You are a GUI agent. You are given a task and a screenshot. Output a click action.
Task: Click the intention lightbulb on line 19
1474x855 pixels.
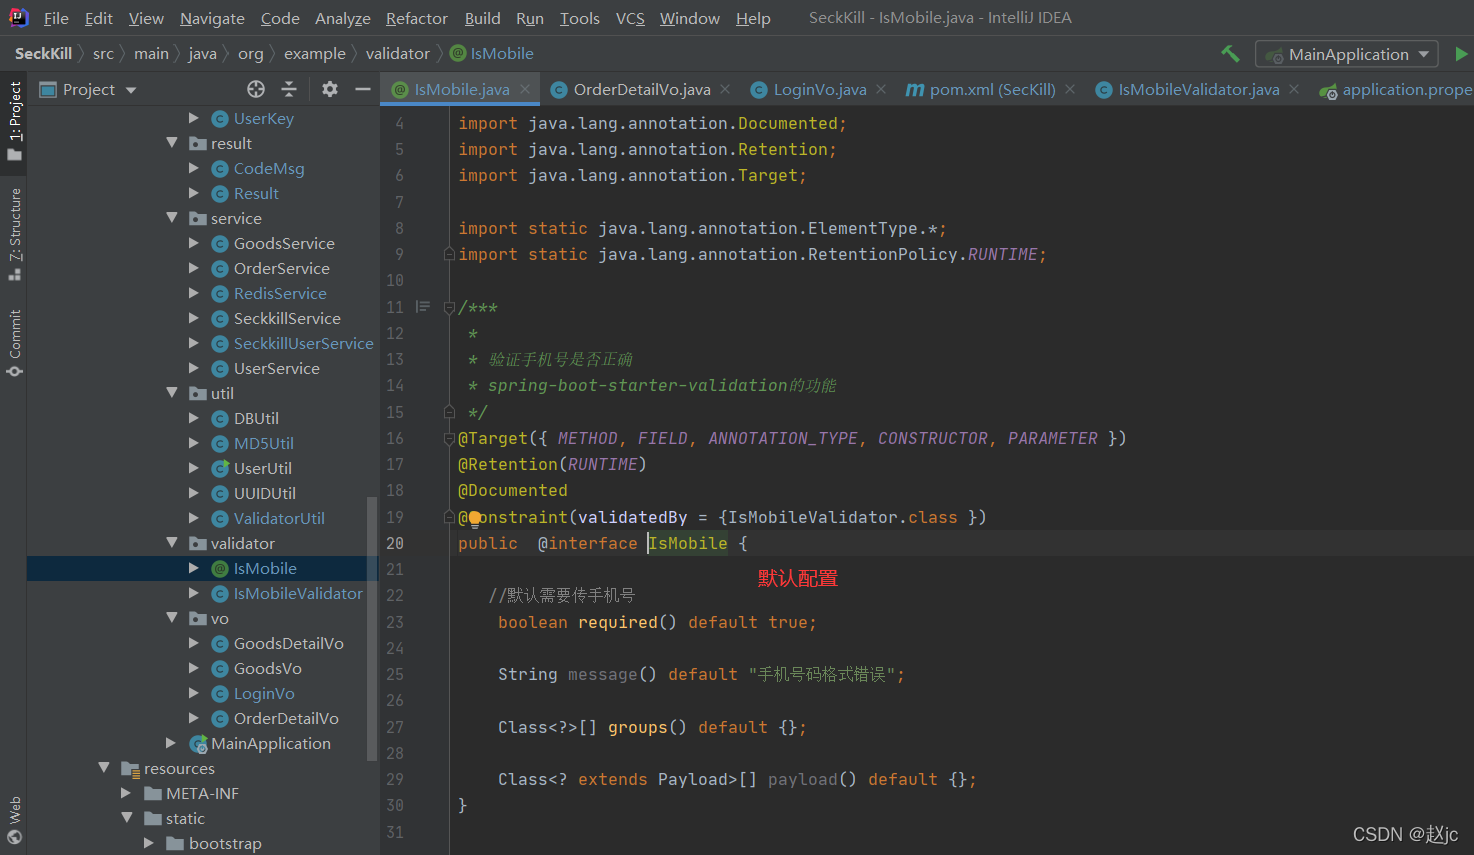tap(474, 517)
